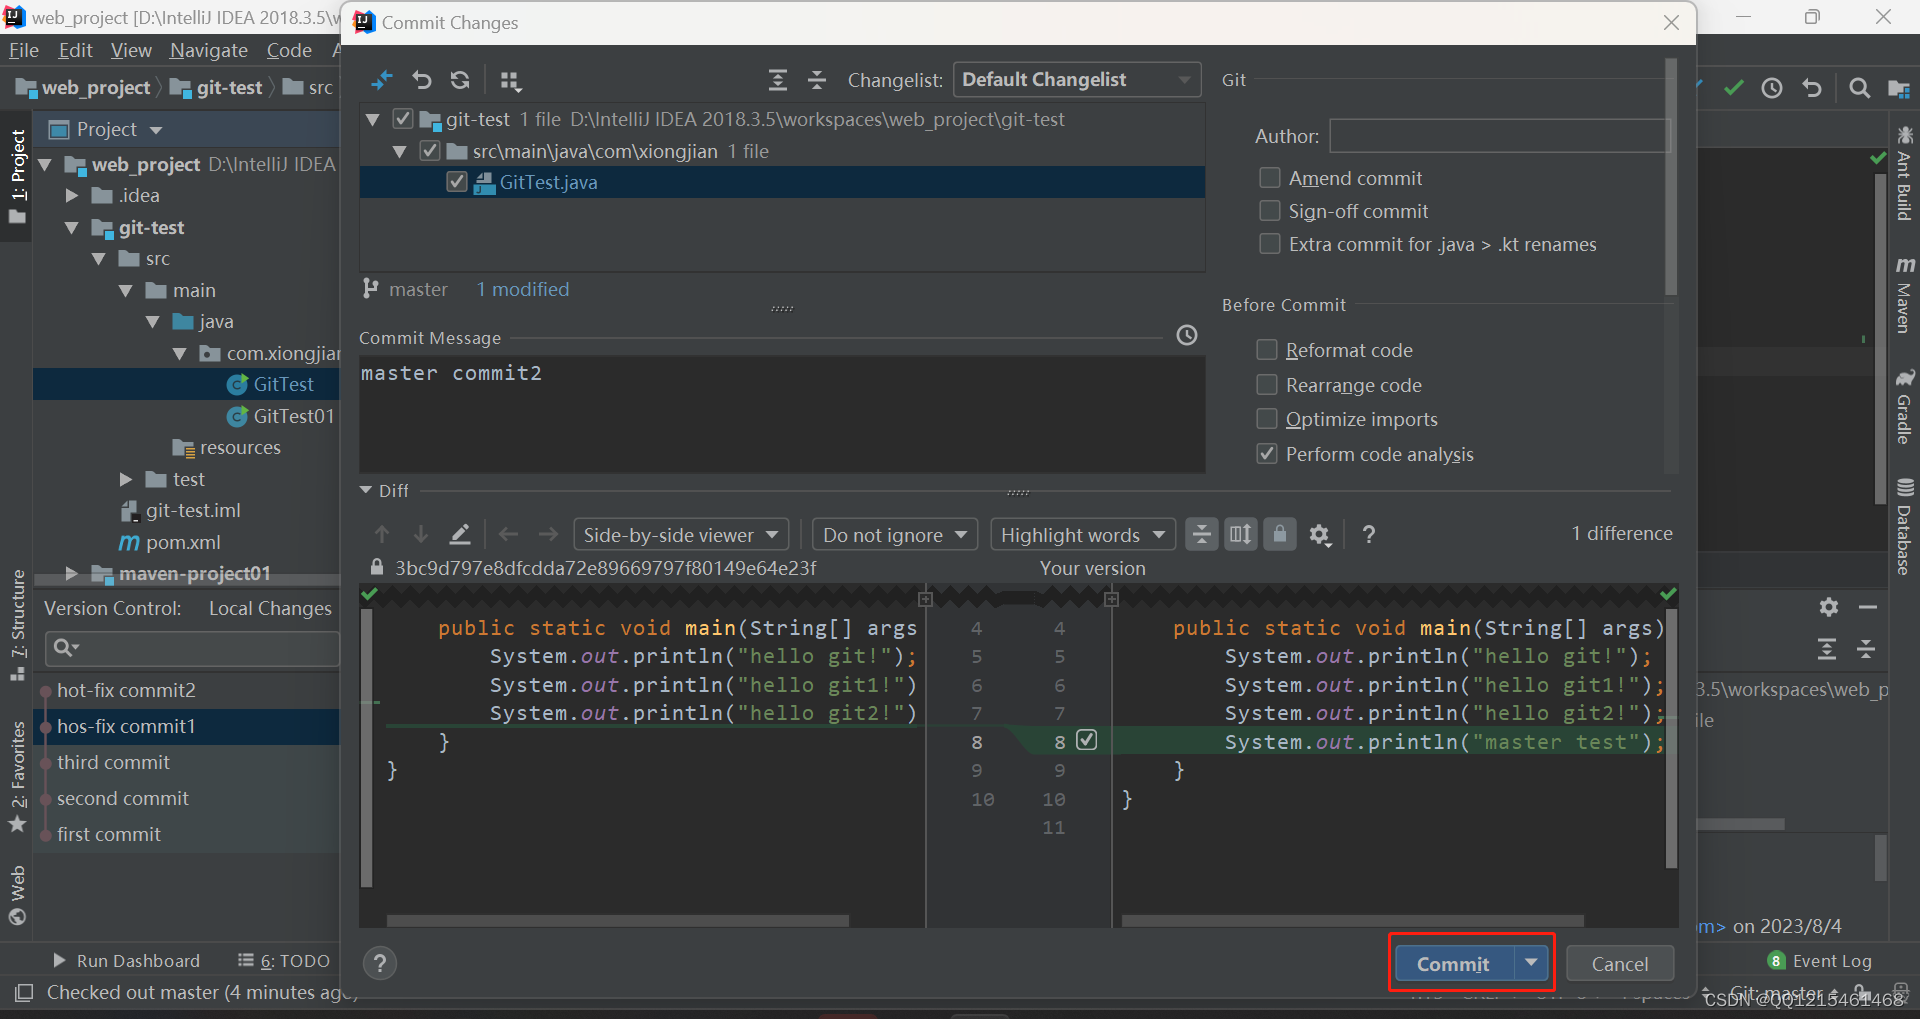The image size is (1920, 1019).
Task: Click compare previous file left arrow
Action: click(x=508, y=535)
